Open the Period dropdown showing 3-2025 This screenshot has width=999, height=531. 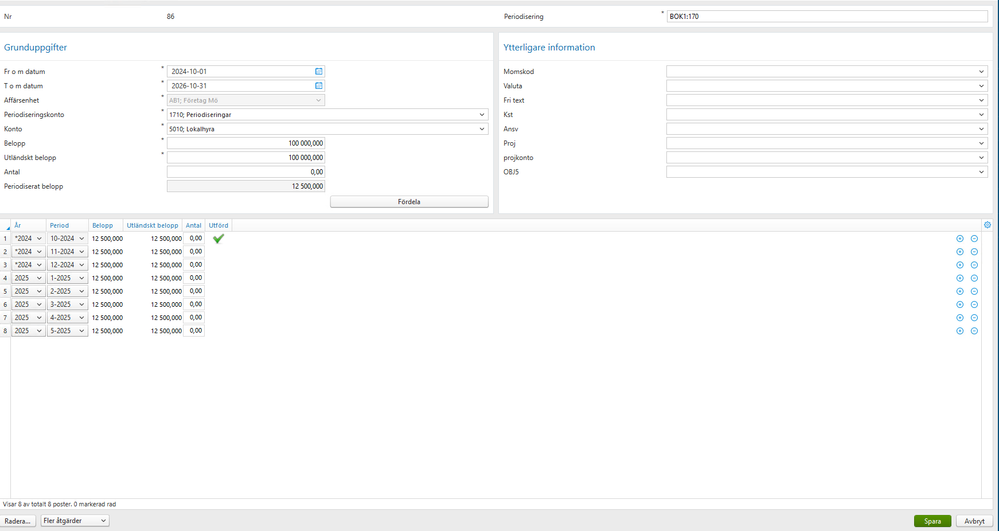coord(68,305)
